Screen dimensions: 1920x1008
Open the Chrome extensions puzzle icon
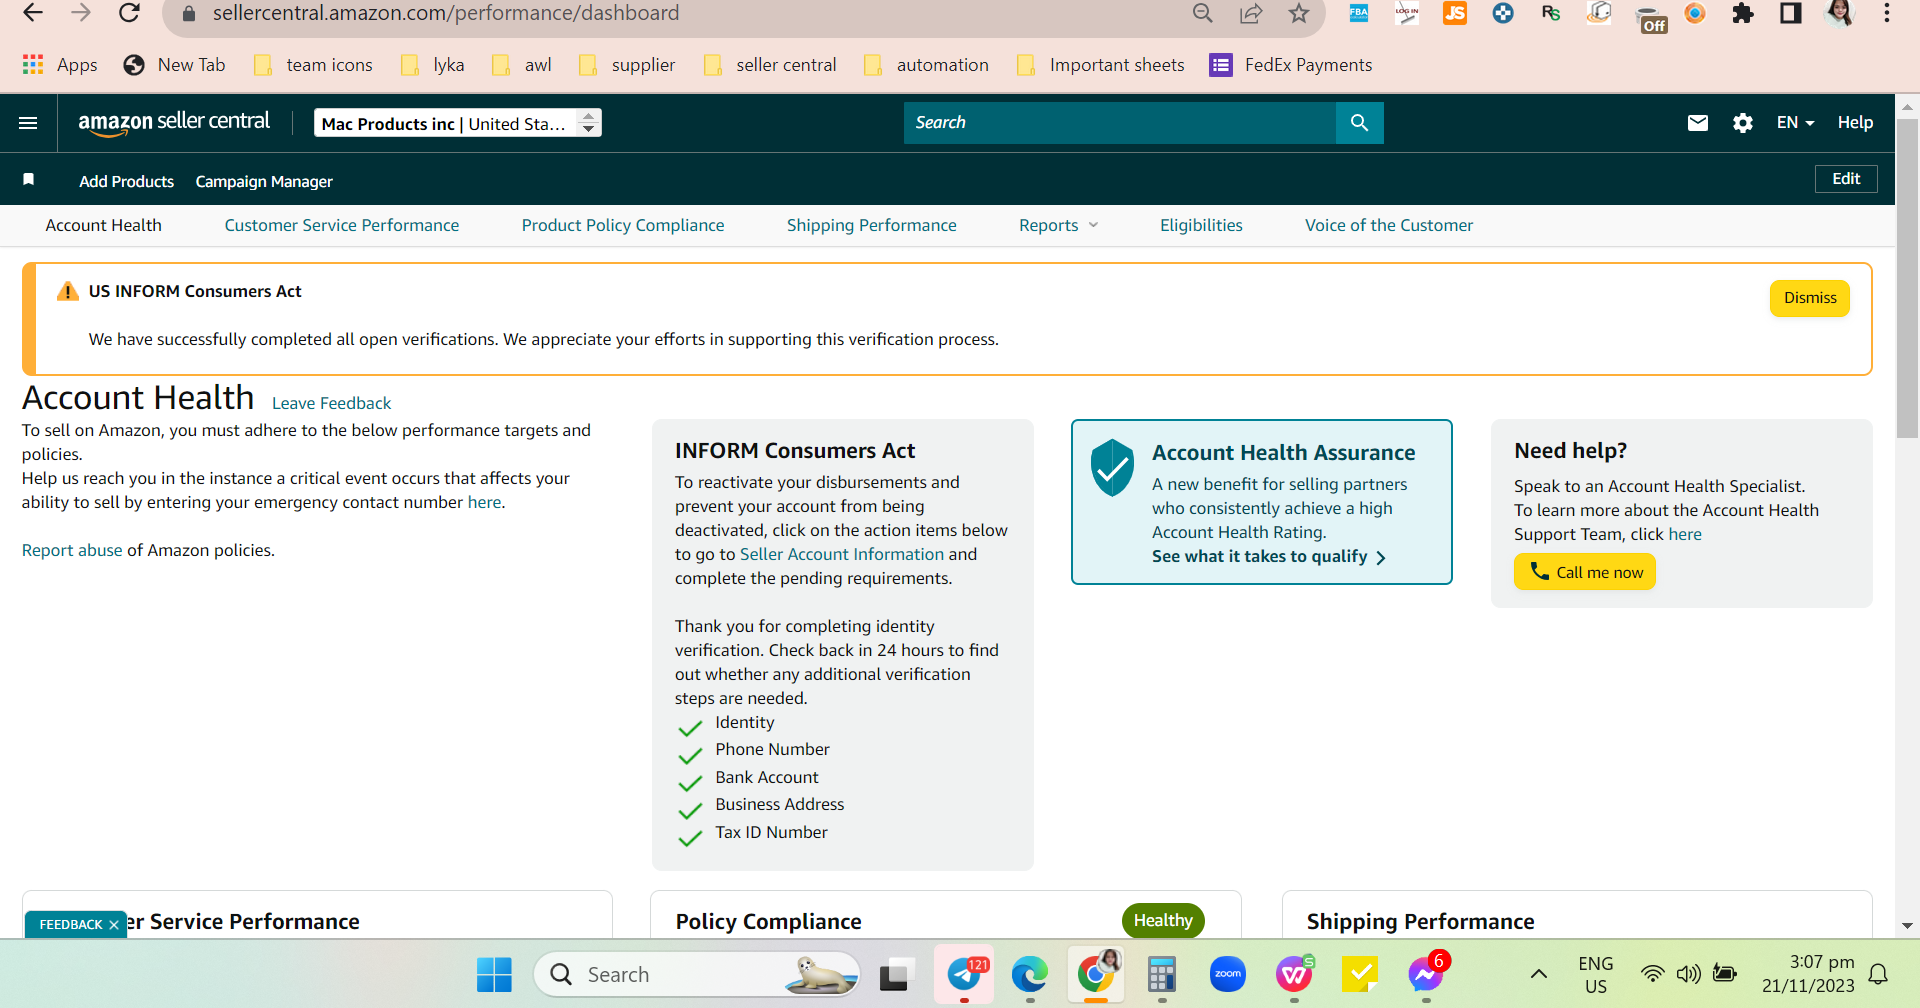click(x=1743, y=13)
